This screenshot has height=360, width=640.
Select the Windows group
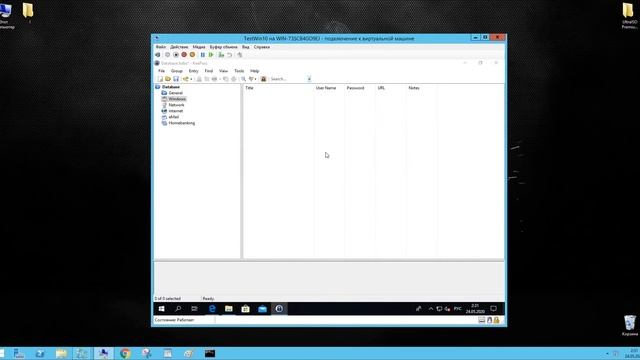177,99
